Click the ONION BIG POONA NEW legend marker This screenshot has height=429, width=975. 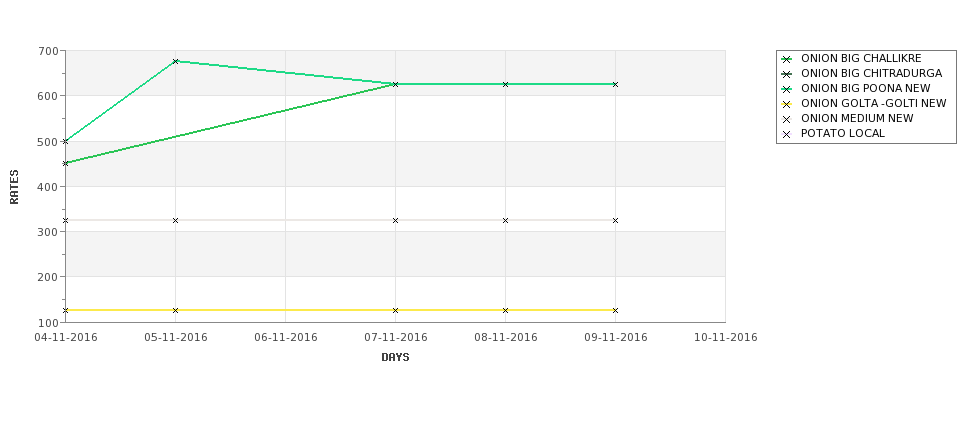[x=787, y=89]
